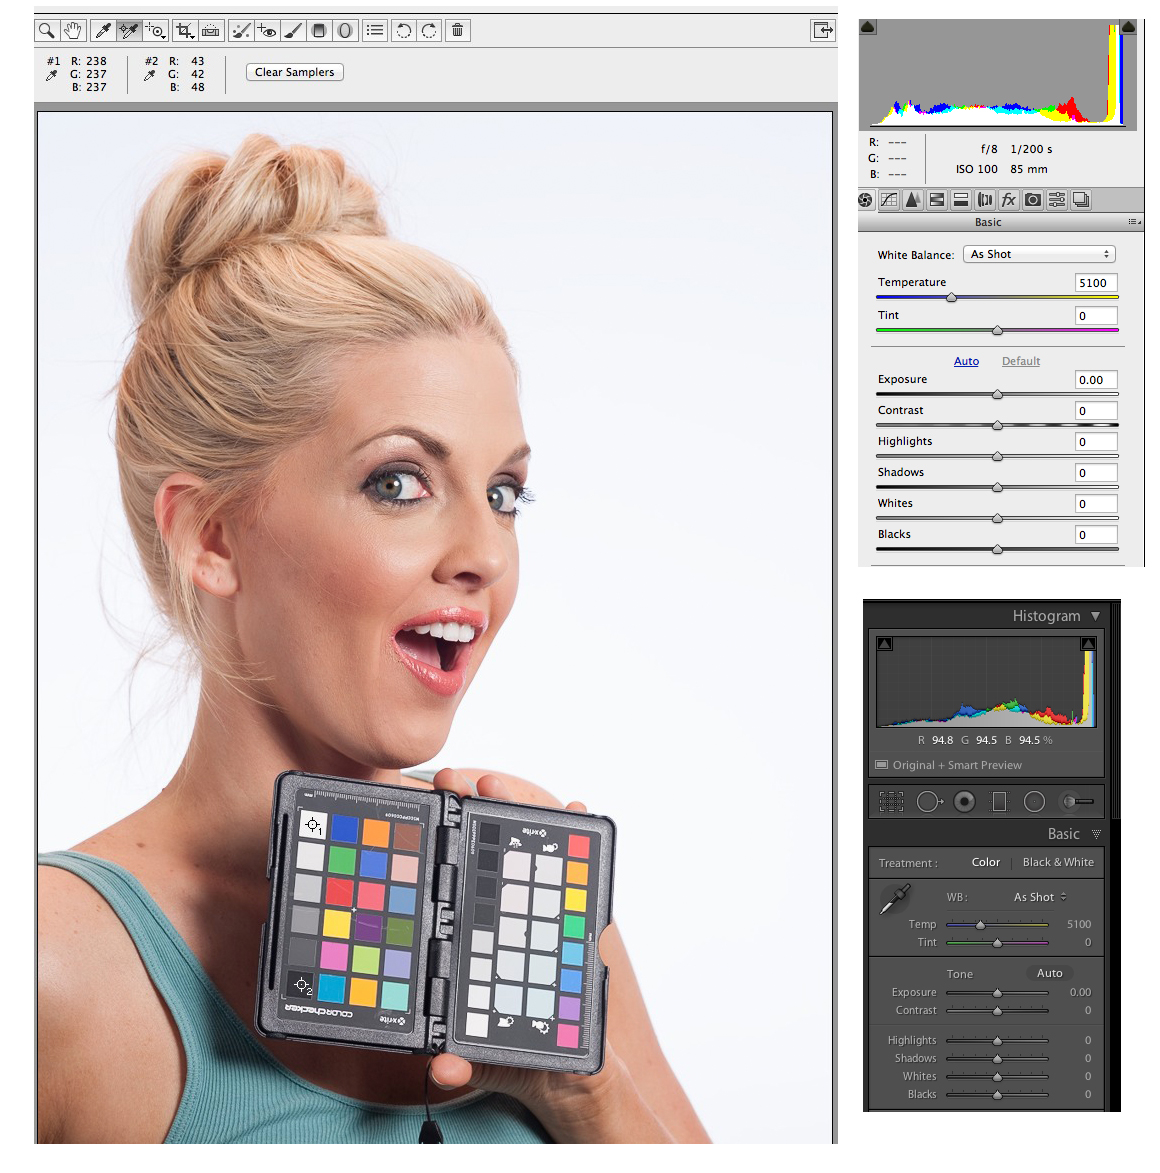
Task: Open the Split Toning tab
Action: point(961,200)
